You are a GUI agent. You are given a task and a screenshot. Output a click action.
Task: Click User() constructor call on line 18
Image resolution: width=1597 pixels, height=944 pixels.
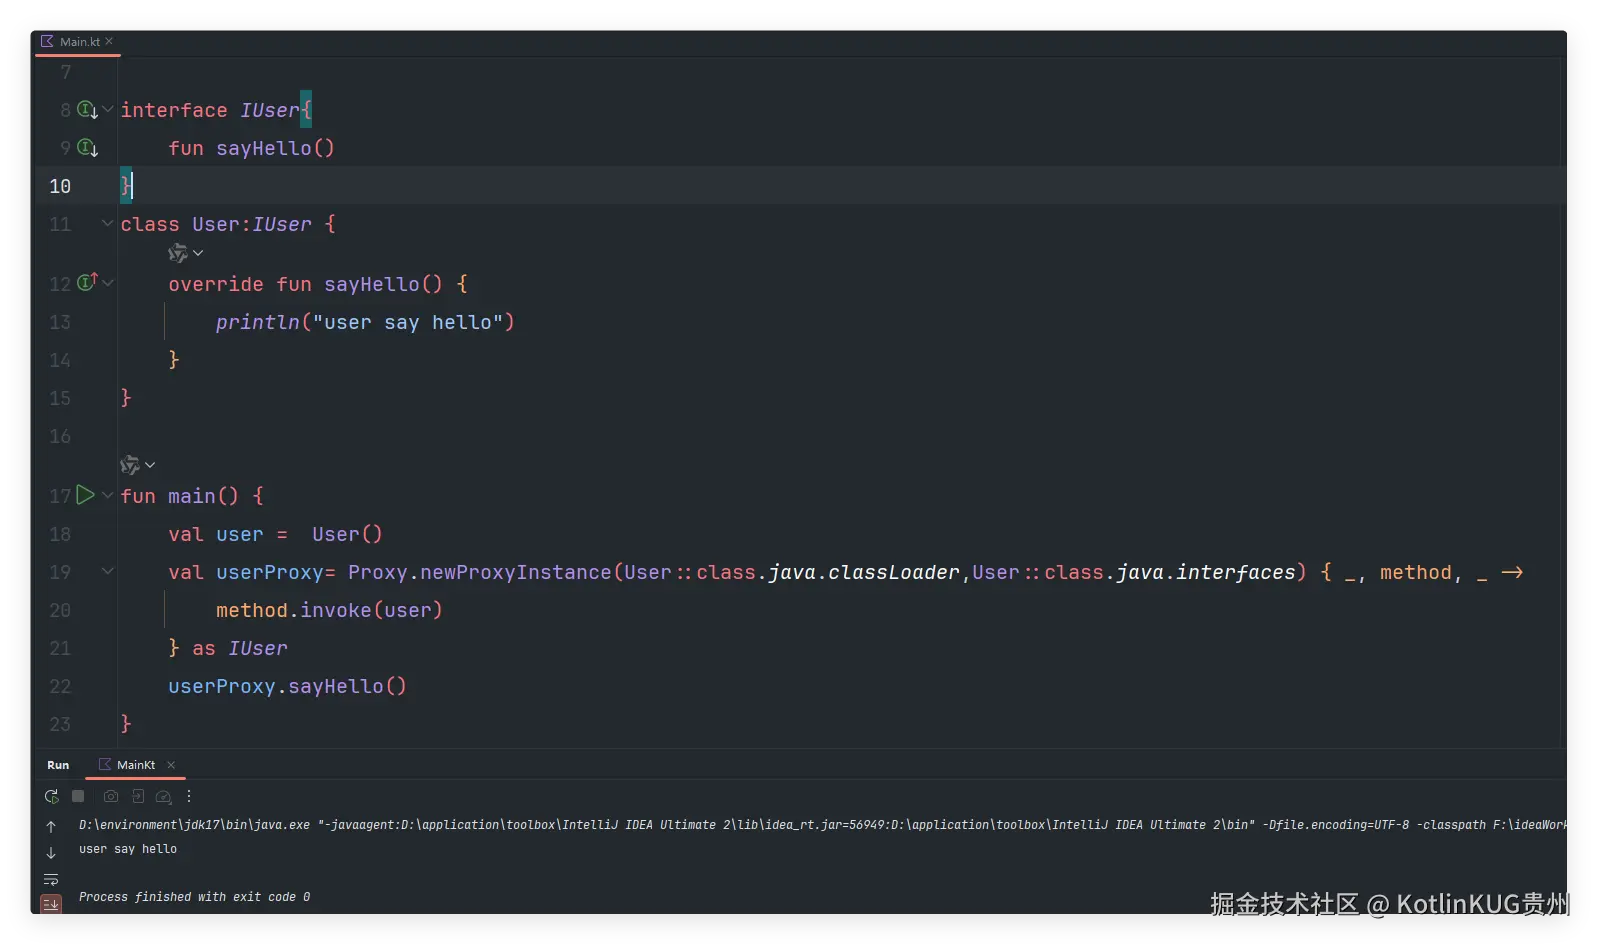pos(347,534)
